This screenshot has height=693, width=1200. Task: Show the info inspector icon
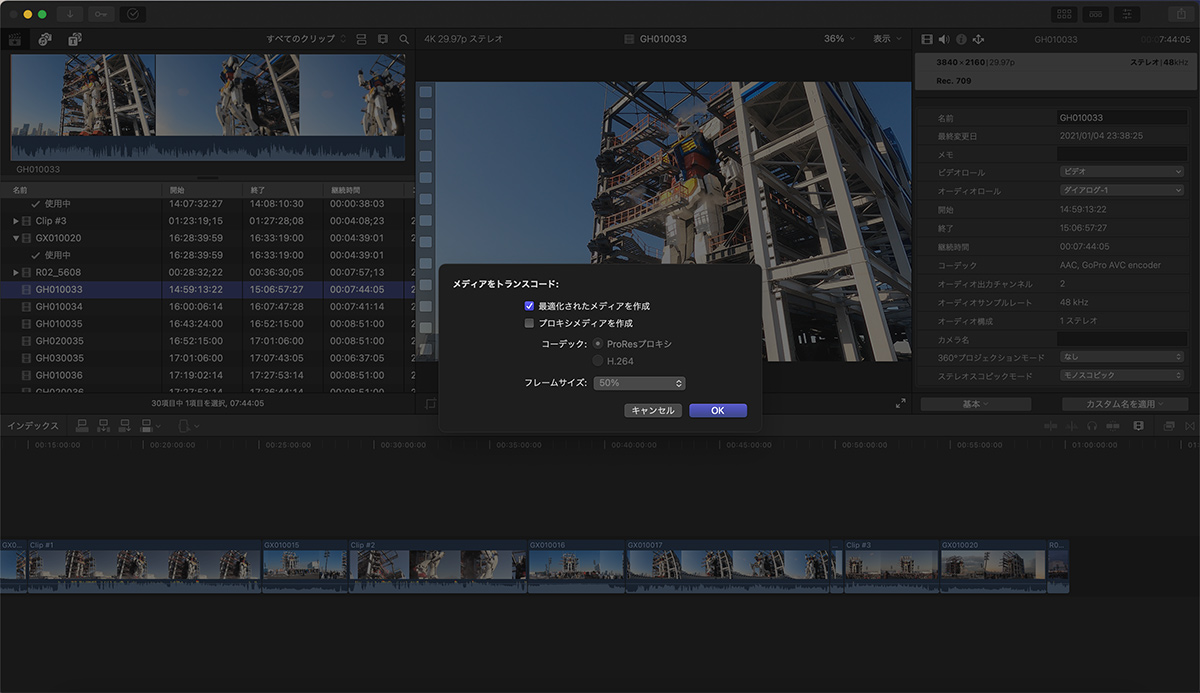coord(961,39)
